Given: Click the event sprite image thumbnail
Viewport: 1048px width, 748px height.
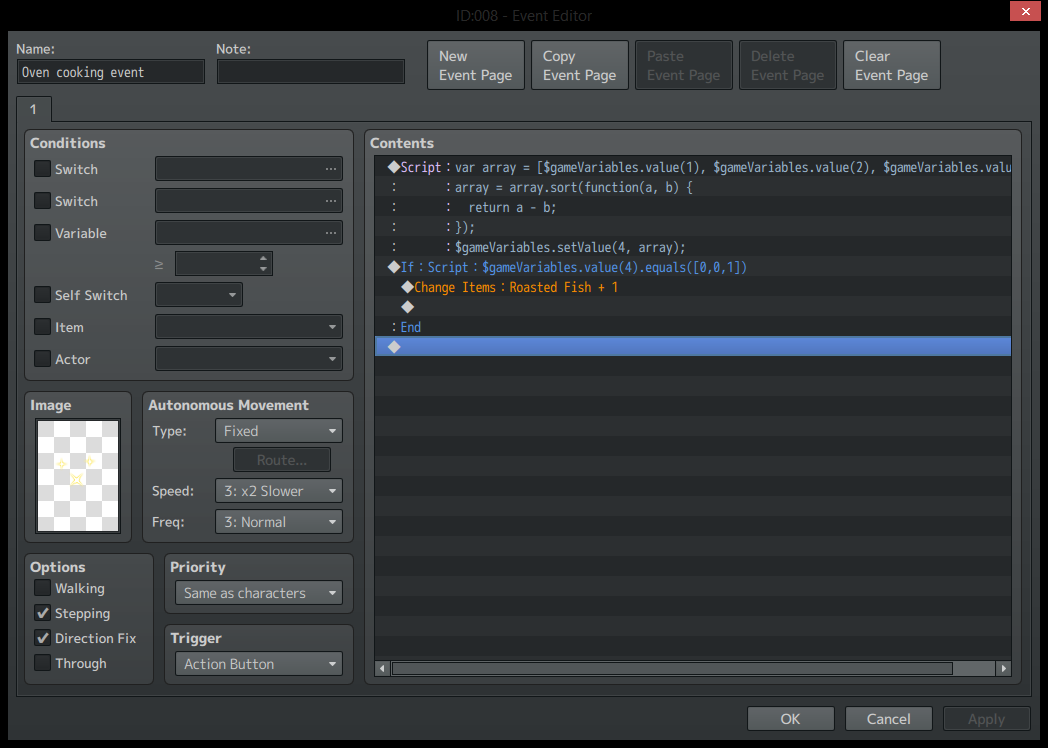Looking at the screenshot, I should [x=78, y=476].
